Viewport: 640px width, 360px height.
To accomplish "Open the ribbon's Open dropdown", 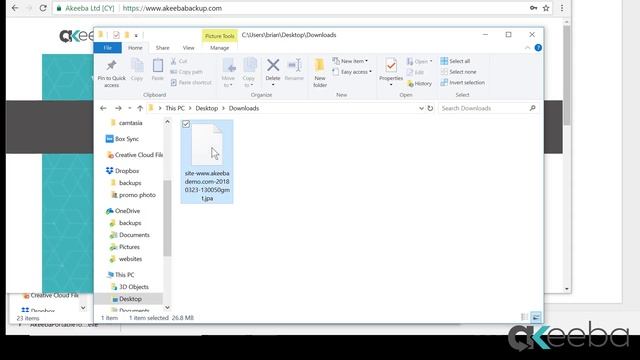I will point(419,61).
